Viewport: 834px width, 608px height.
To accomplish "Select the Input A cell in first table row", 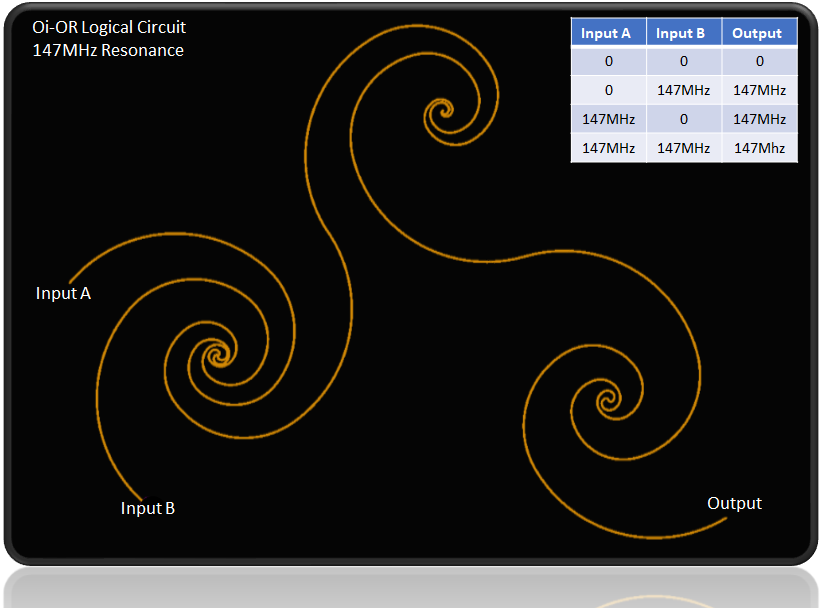I will 607,61.
